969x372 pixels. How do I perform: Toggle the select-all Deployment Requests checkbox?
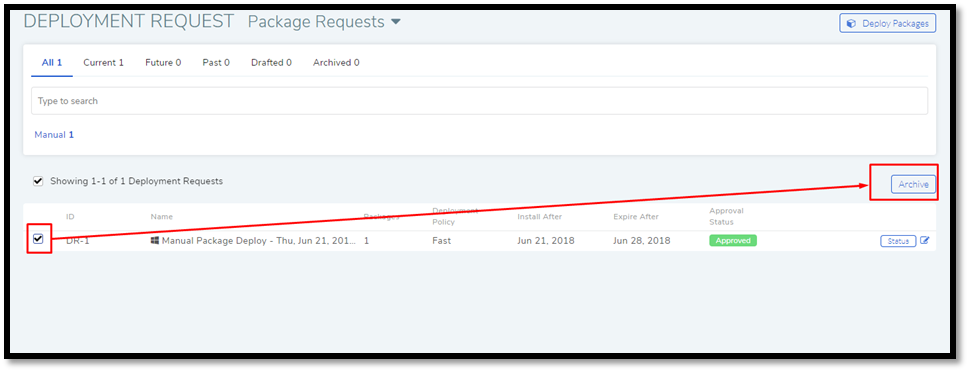38,182
